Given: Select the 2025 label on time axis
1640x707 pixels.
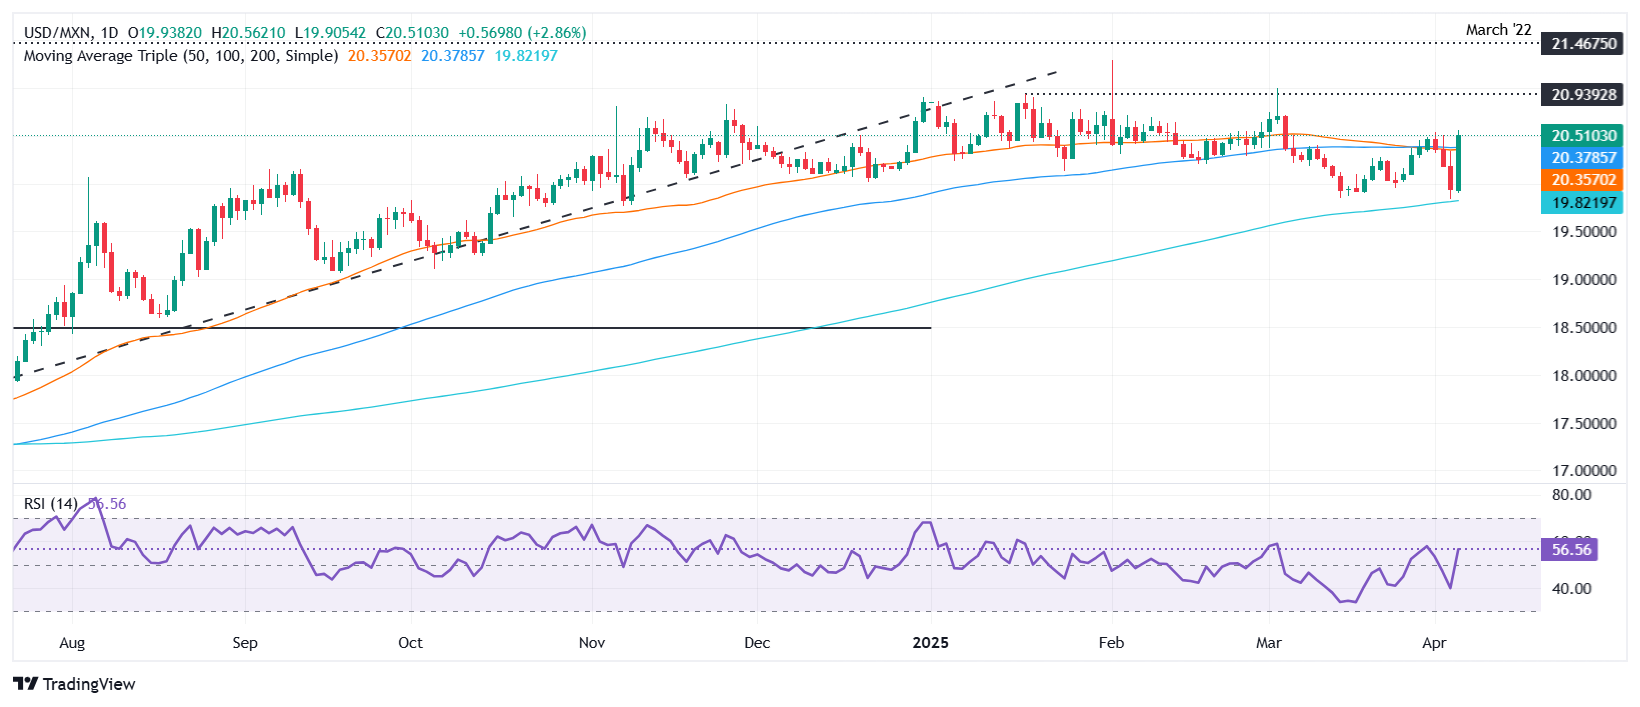Looking at the screenshot, I should pyautogui.click(x=930, y=643).
